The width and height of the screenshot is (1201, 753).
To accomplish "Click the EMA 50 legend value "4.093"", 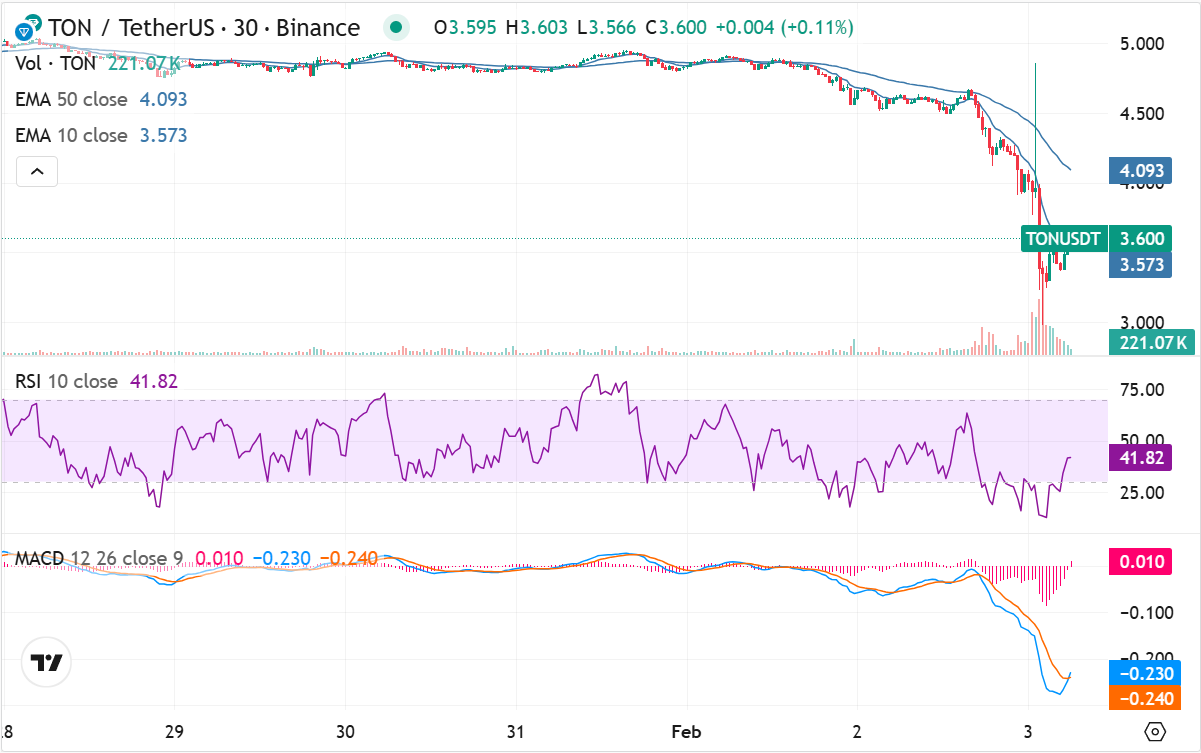I will [162, 99].
